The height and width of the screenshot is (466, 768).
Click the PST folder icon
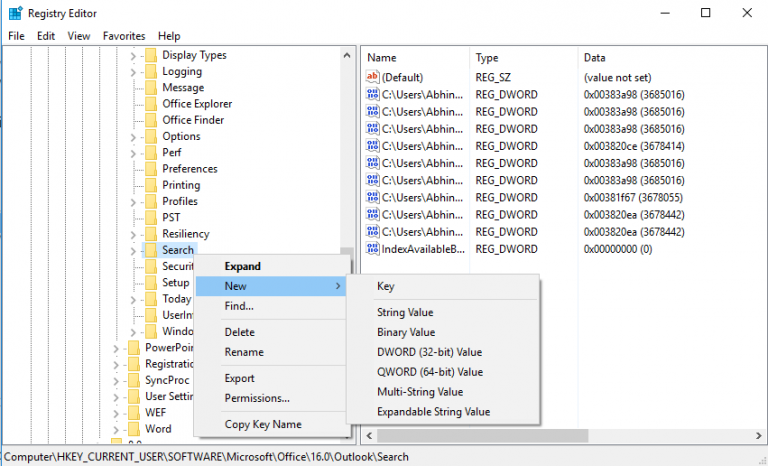tap(151, 217)
